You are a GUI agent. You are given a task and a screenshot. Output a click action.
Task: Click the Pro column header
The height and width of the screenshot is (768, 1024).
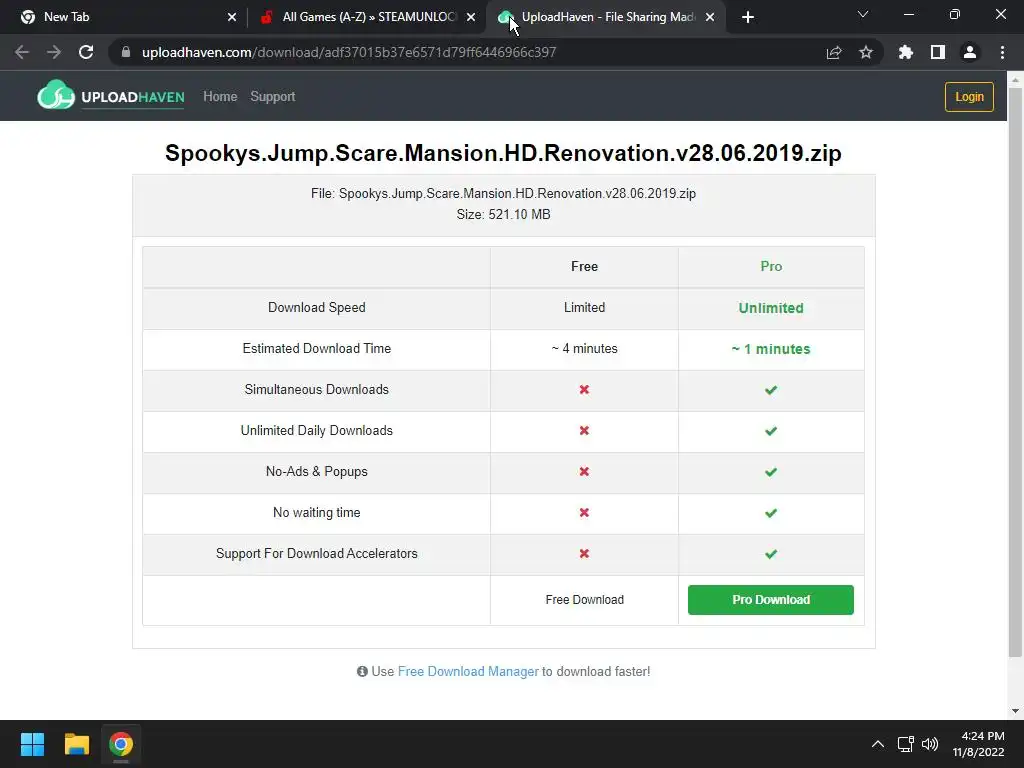[x=771, y=266]
